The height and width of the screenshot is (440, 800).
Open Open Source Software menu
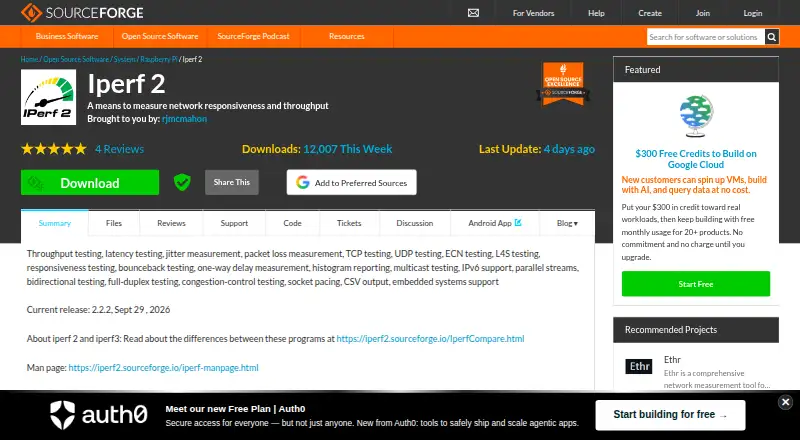(160, 36)
